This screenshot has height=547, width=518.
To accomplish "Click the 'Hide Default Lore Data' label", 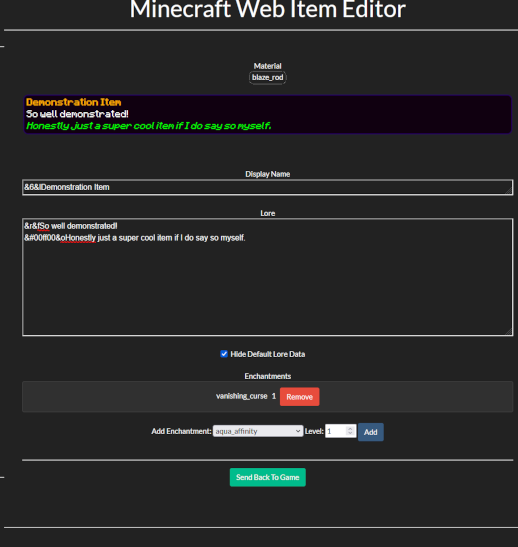I will tap(268, 354).
